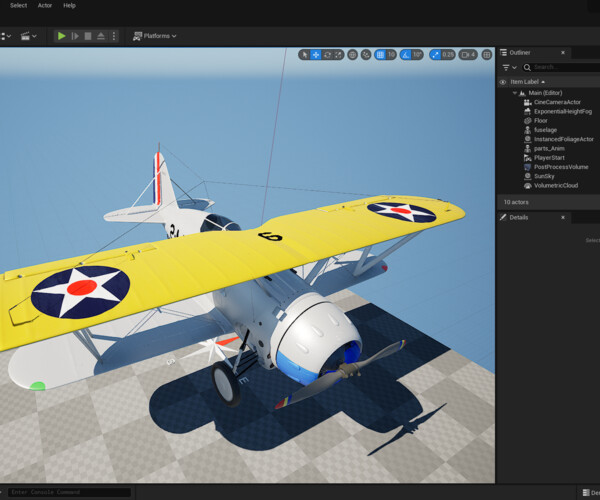Image resolution: width=600 pixels, height=500 pixels.
Task: Click the ExponentialHeightFog icon
Action: tap(528, 111)
